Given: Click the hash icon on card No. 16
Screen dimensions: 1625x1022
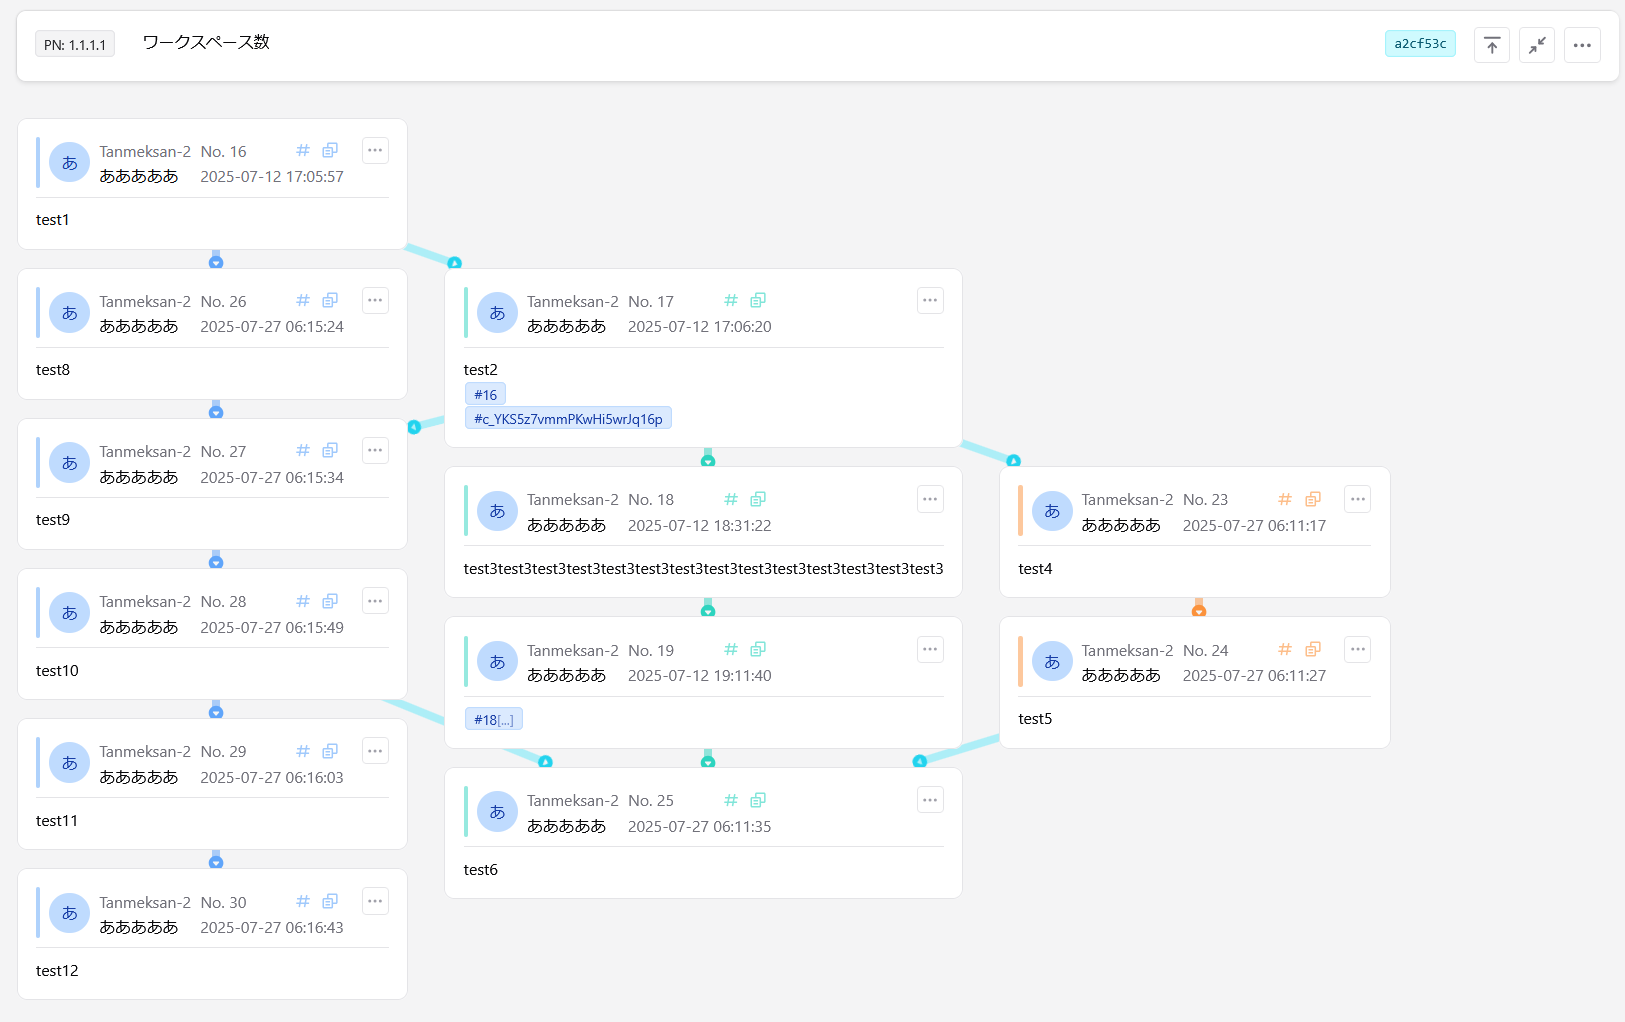Looking at the screenshot, I should [303, 151].
